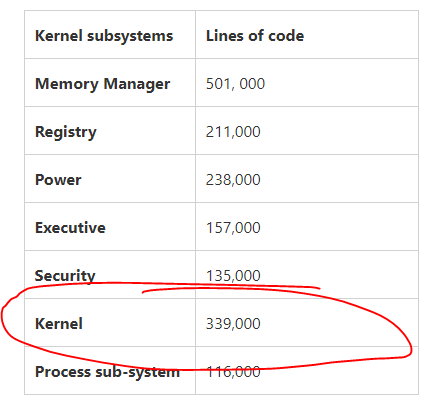Image resolution: width=435 pixels, height=407 pixels.
Task: Click the word 'code' in the header
Action: pos(286,36)
